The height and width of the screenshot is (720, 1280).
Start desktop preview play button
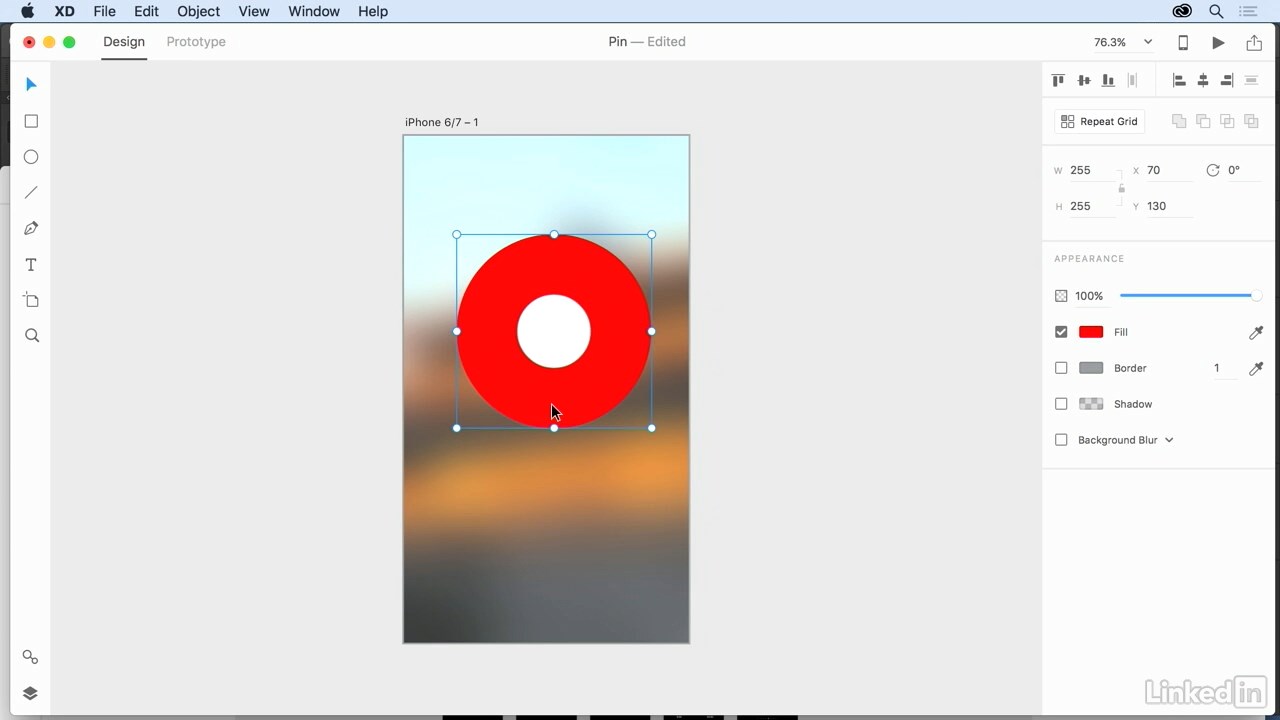1218,42
